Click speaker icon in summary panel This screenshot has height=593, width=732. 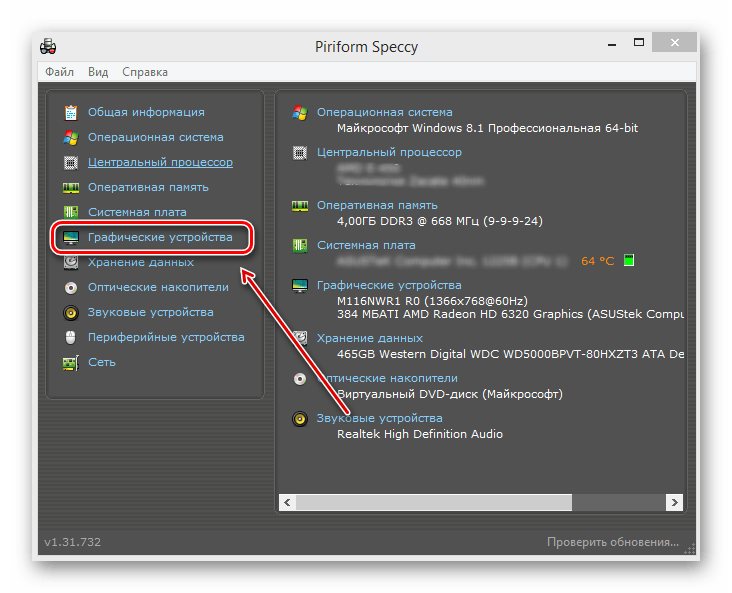coord(300,419)
